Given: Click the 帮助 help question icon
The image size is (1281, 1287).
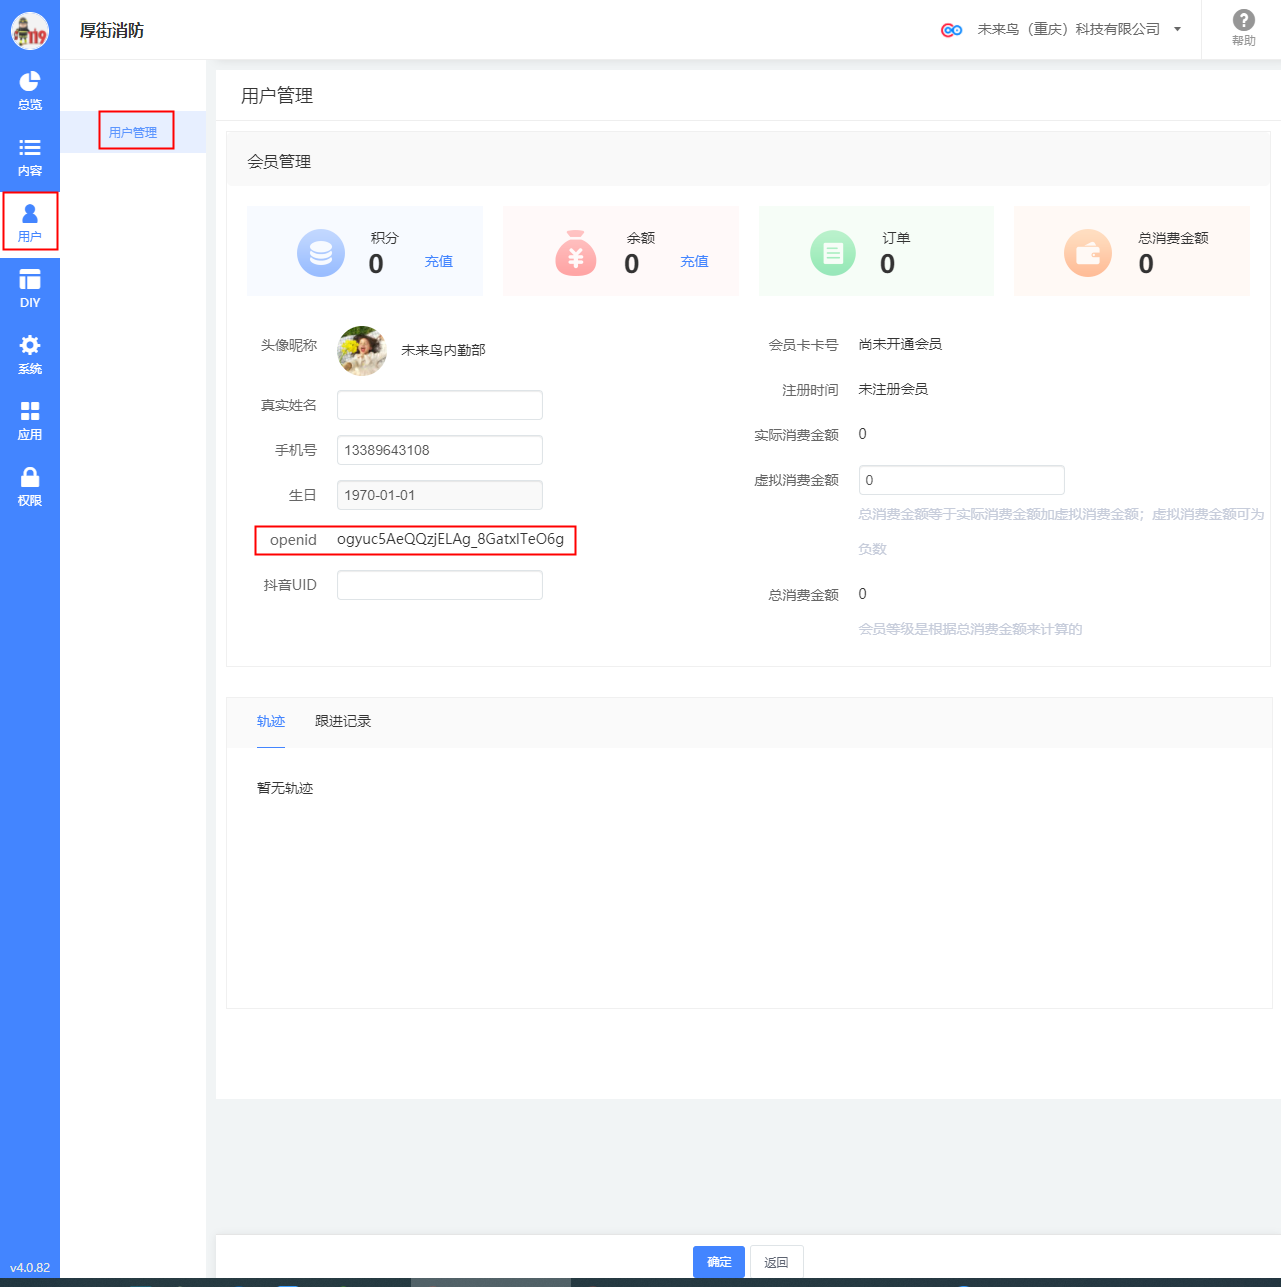Looking at the screenshot, I should pyautogui.click(x=1243, y=28).
